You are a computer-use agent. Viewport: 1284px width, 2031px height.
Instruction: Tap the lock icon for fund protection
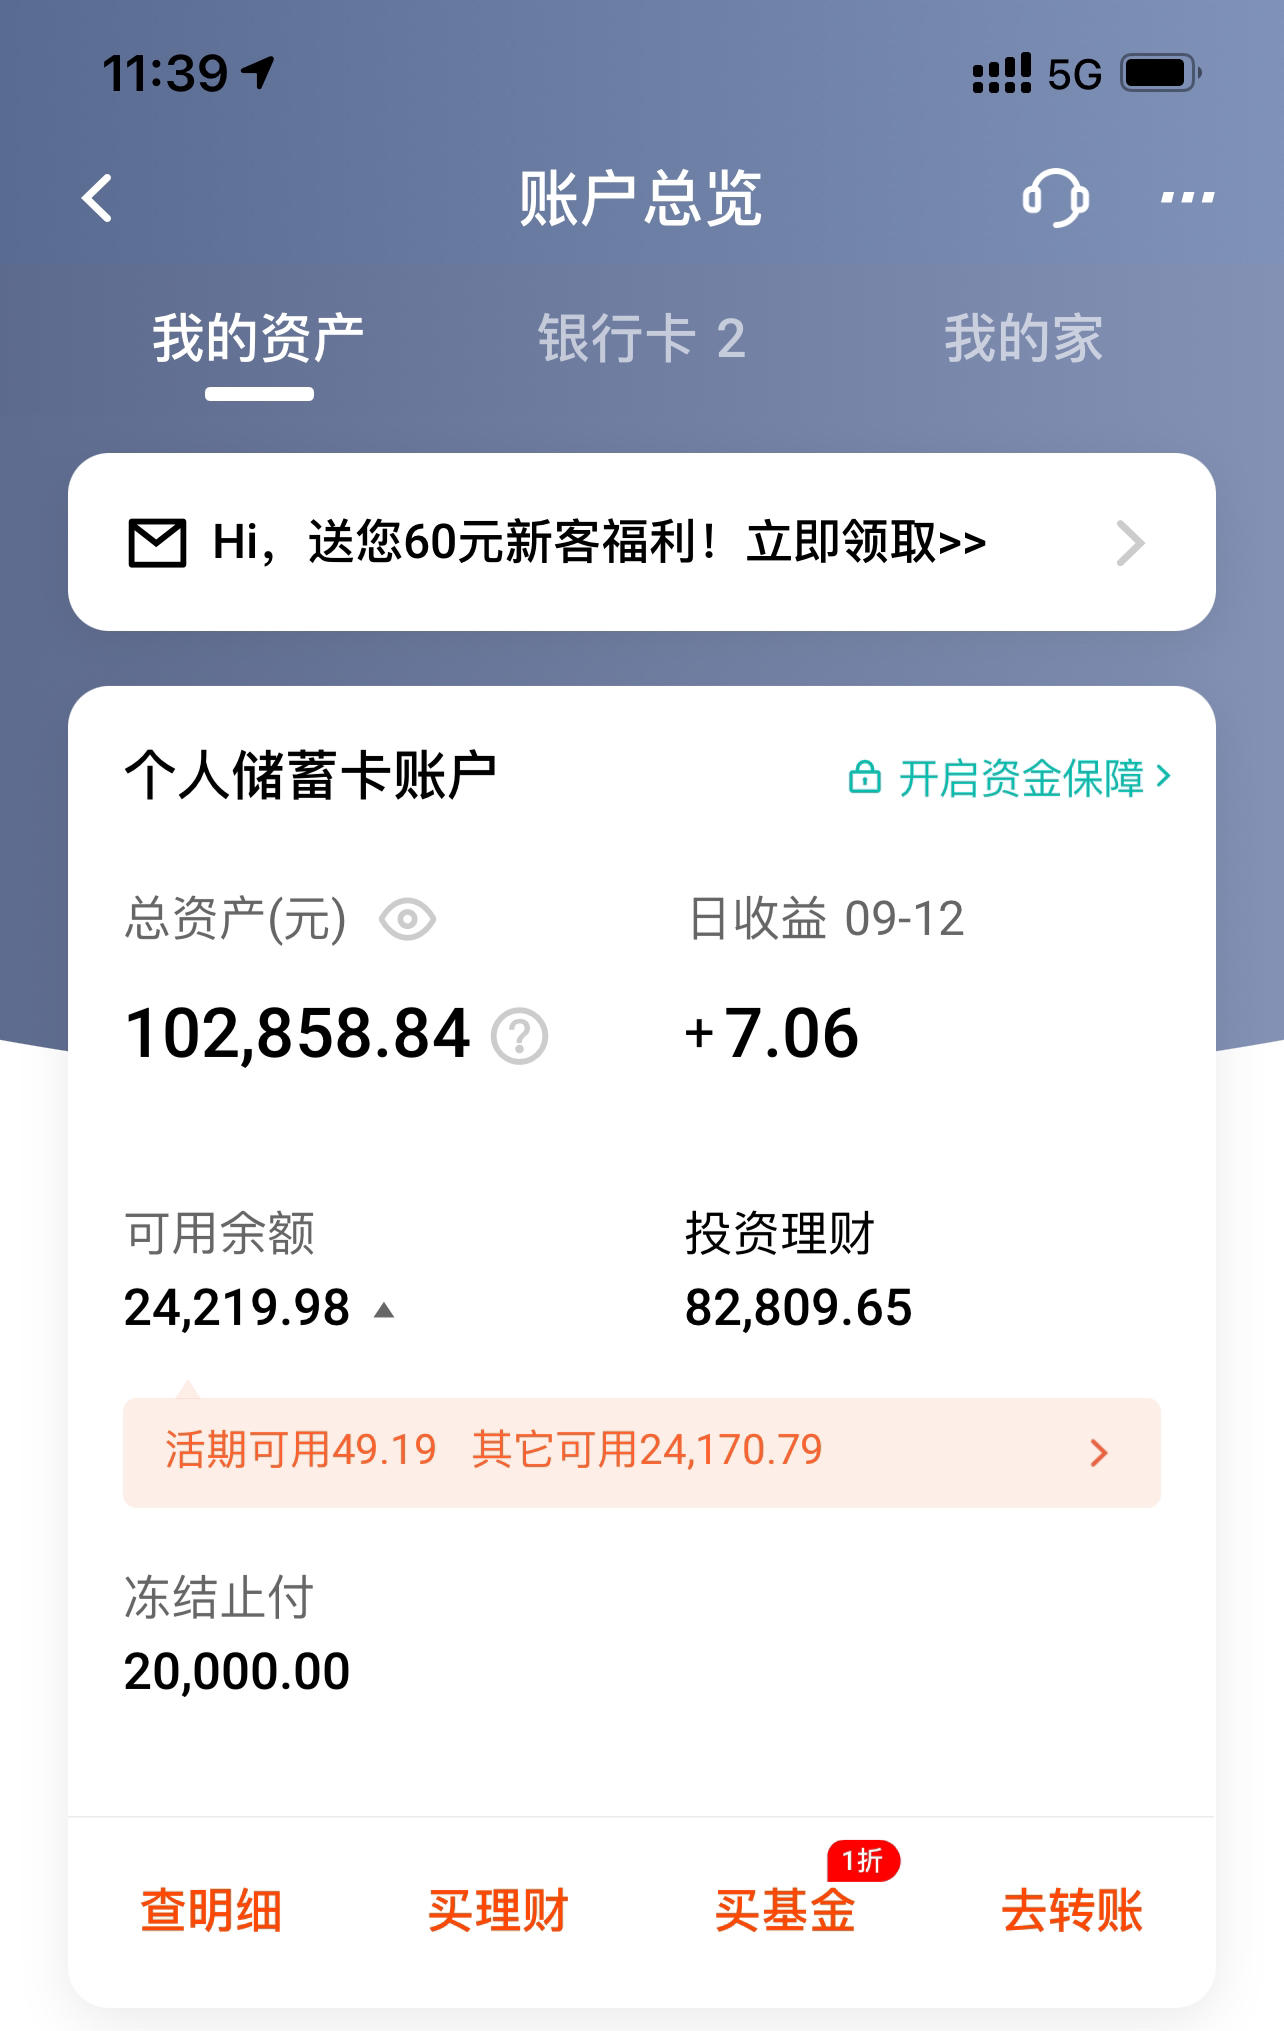coord(865,777)
